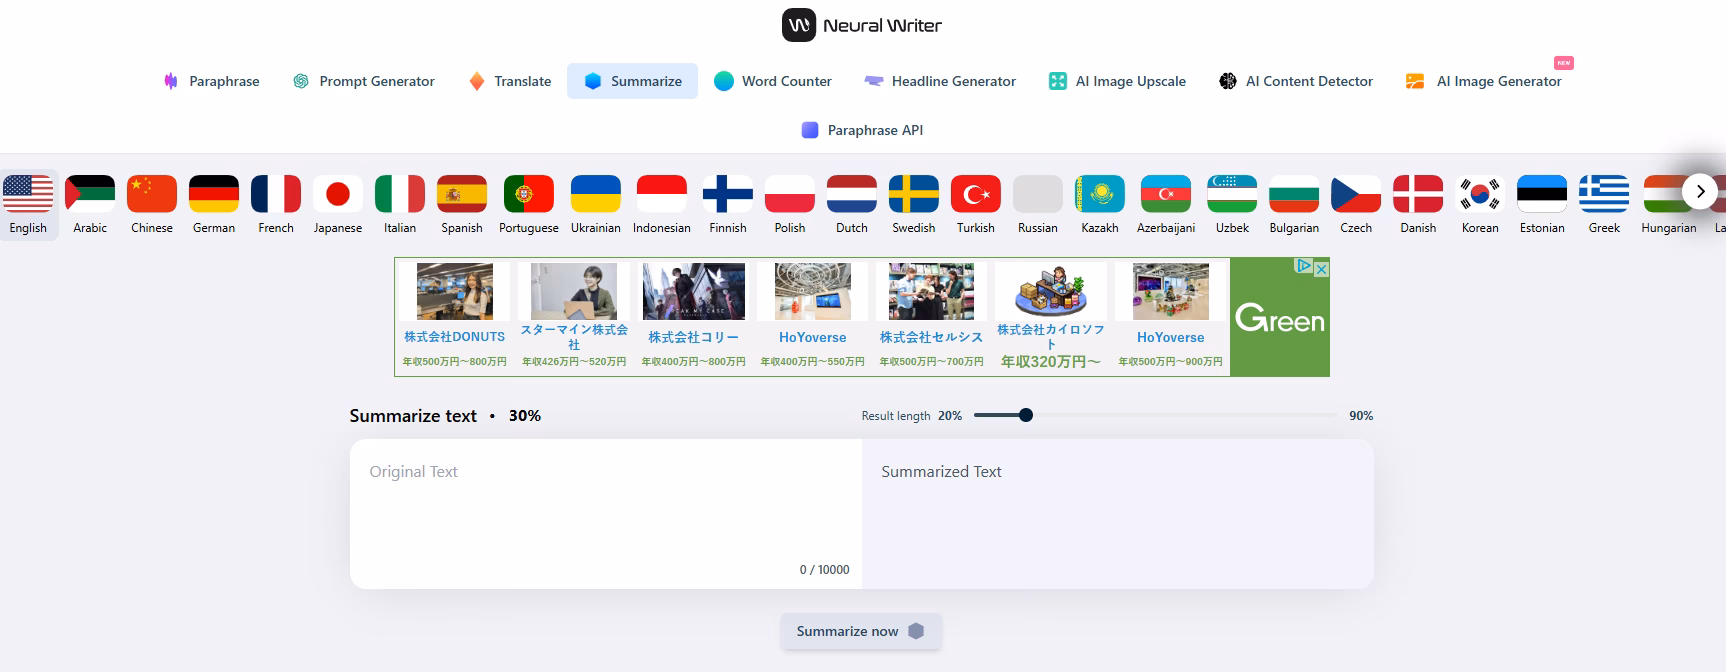
Task: Pick the Spanish flag
Action: coord(462,194)
